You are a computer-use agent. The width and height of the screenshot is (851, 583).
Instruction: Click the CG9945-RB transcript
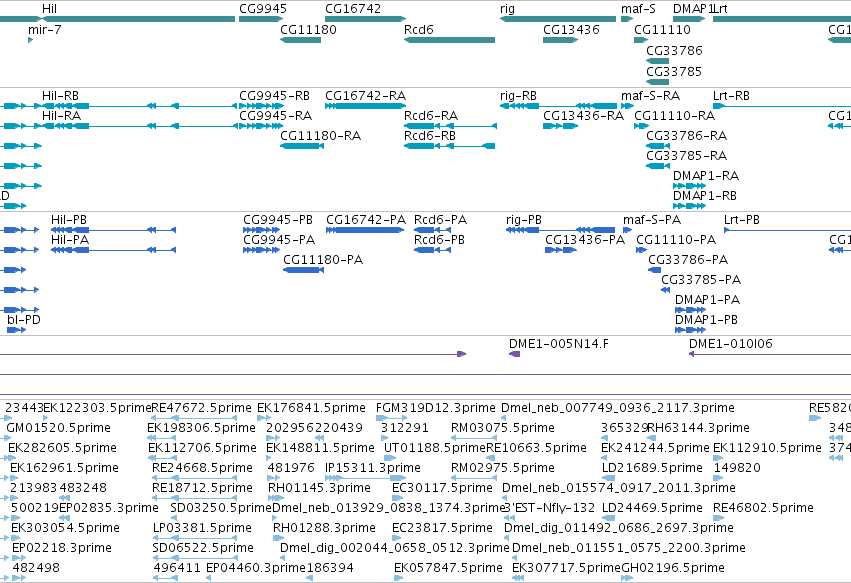[x=274, y=96]
